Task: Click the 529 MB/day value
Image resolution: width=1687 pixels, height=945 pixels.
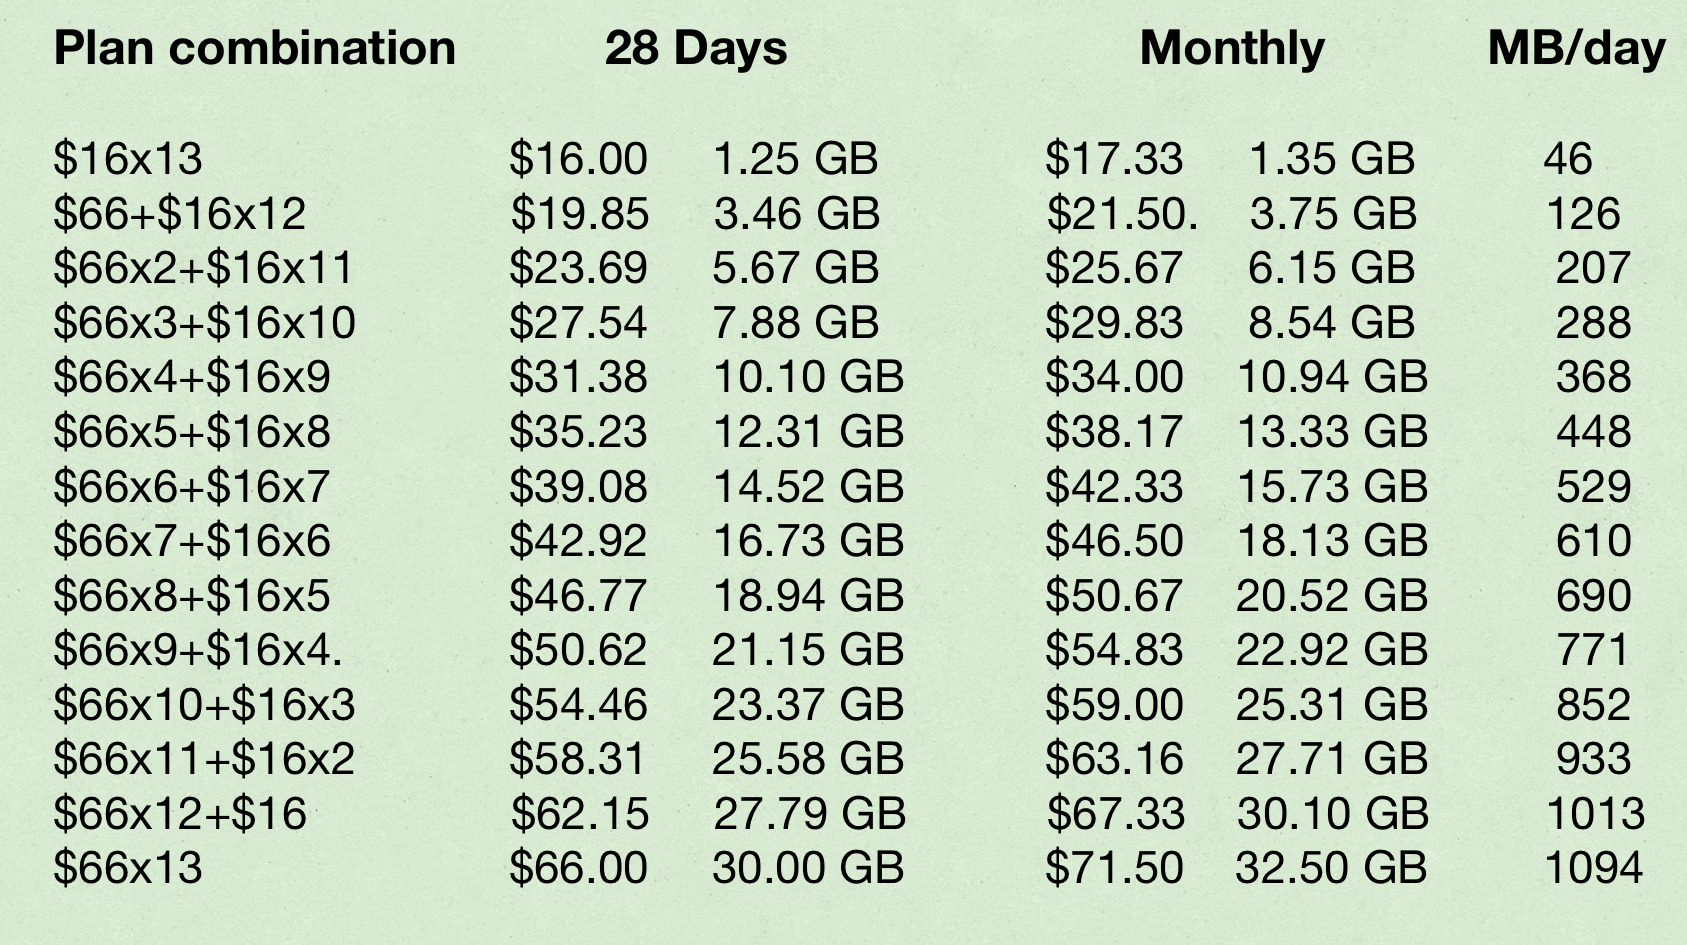Action: click(x=1593, y=487)
